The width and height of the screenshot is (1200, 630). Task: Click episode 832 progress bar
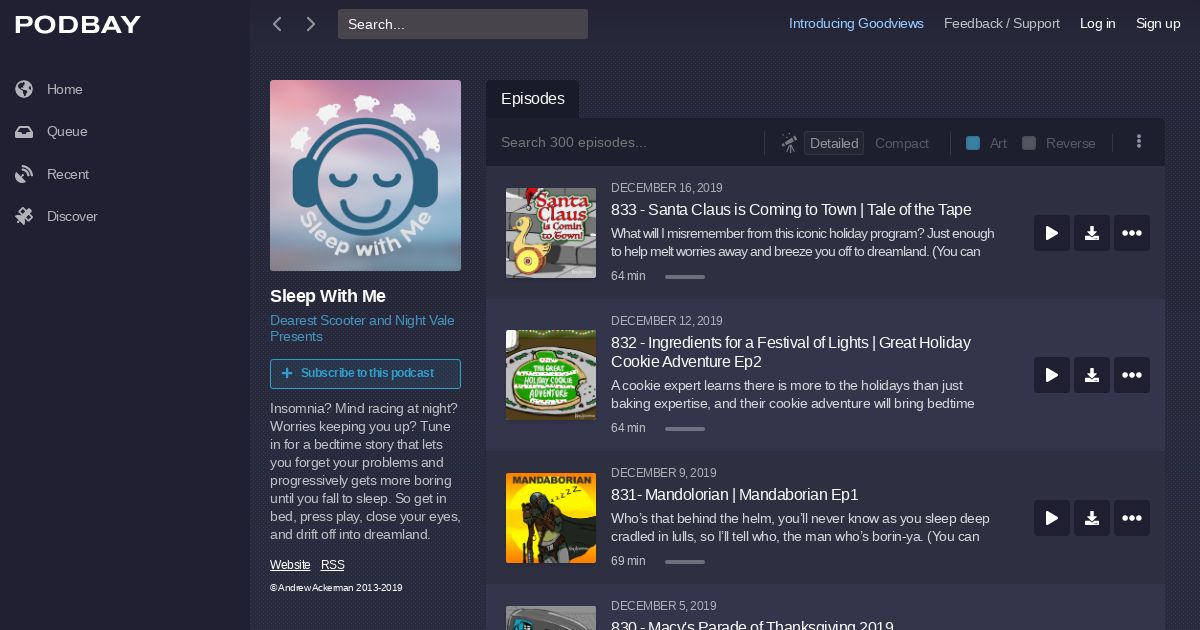click(x=685, y=429)
